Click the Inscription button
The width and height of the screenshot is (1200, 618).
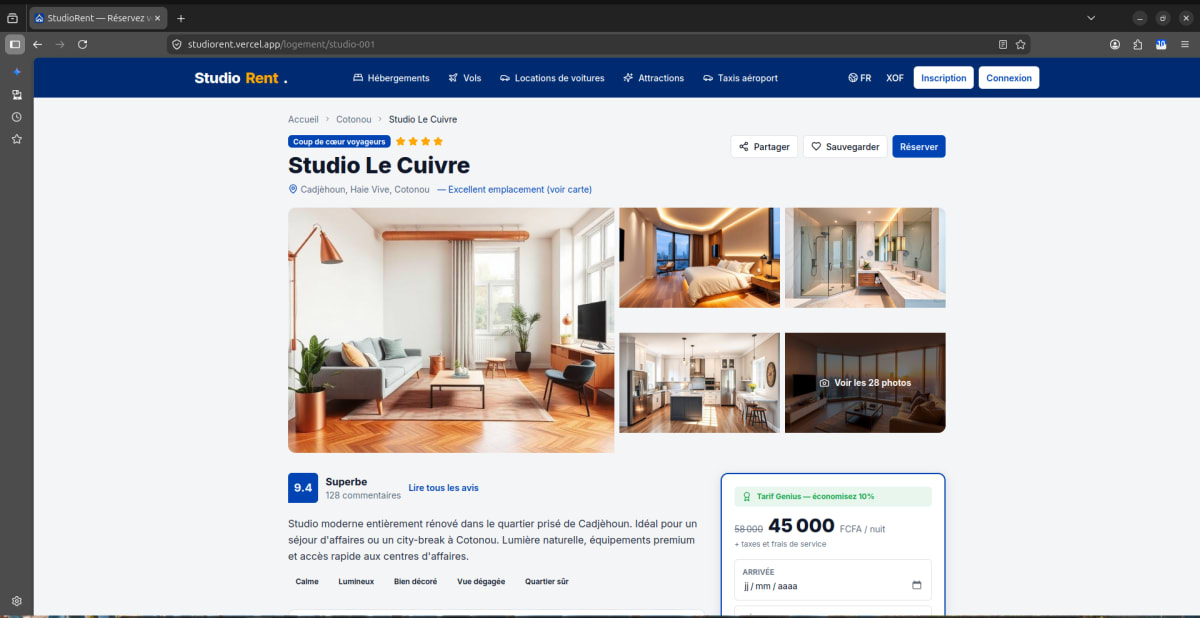(x=944, y=78)
